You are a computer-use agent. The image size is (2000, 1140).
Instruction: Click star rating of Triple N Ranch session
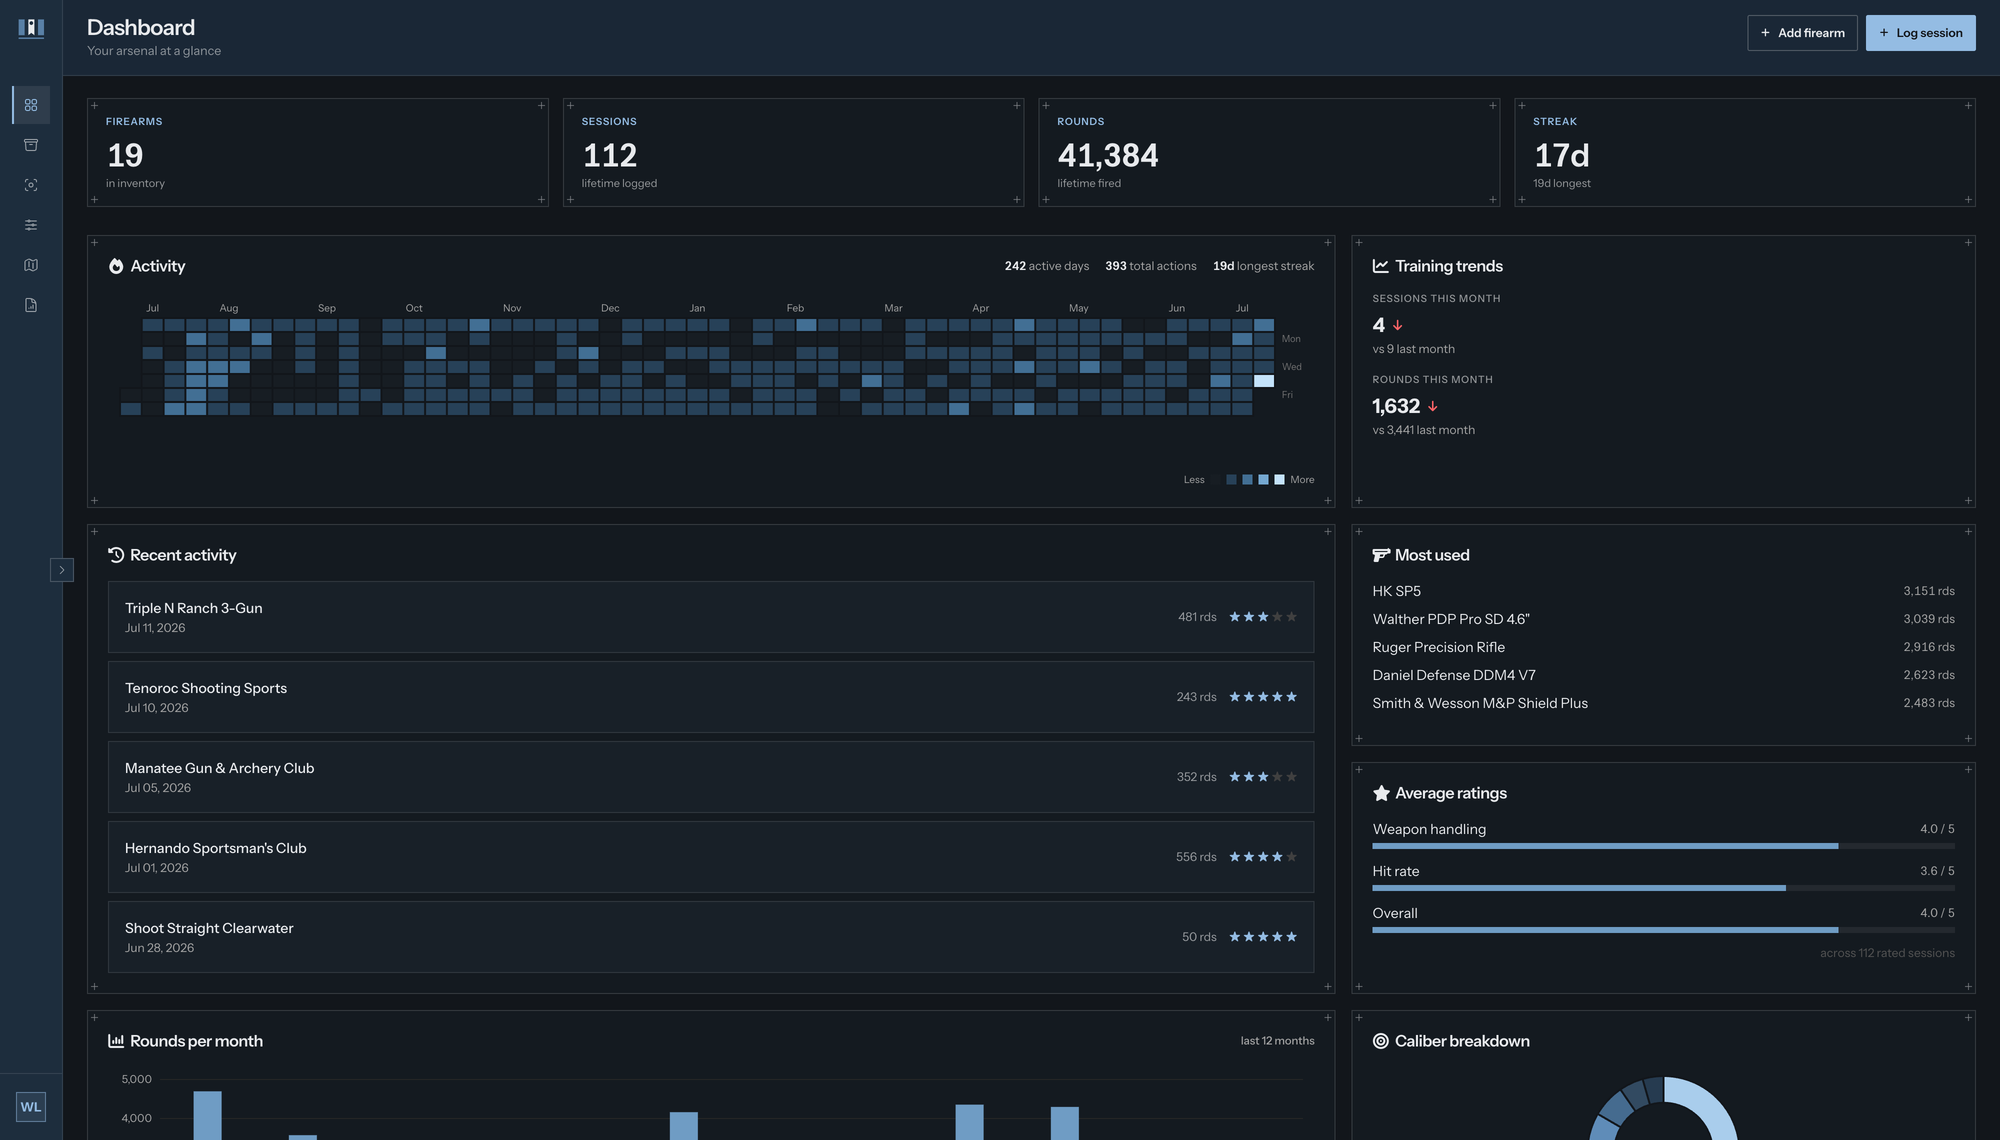pyautogui.click(x=1263, y=617)
